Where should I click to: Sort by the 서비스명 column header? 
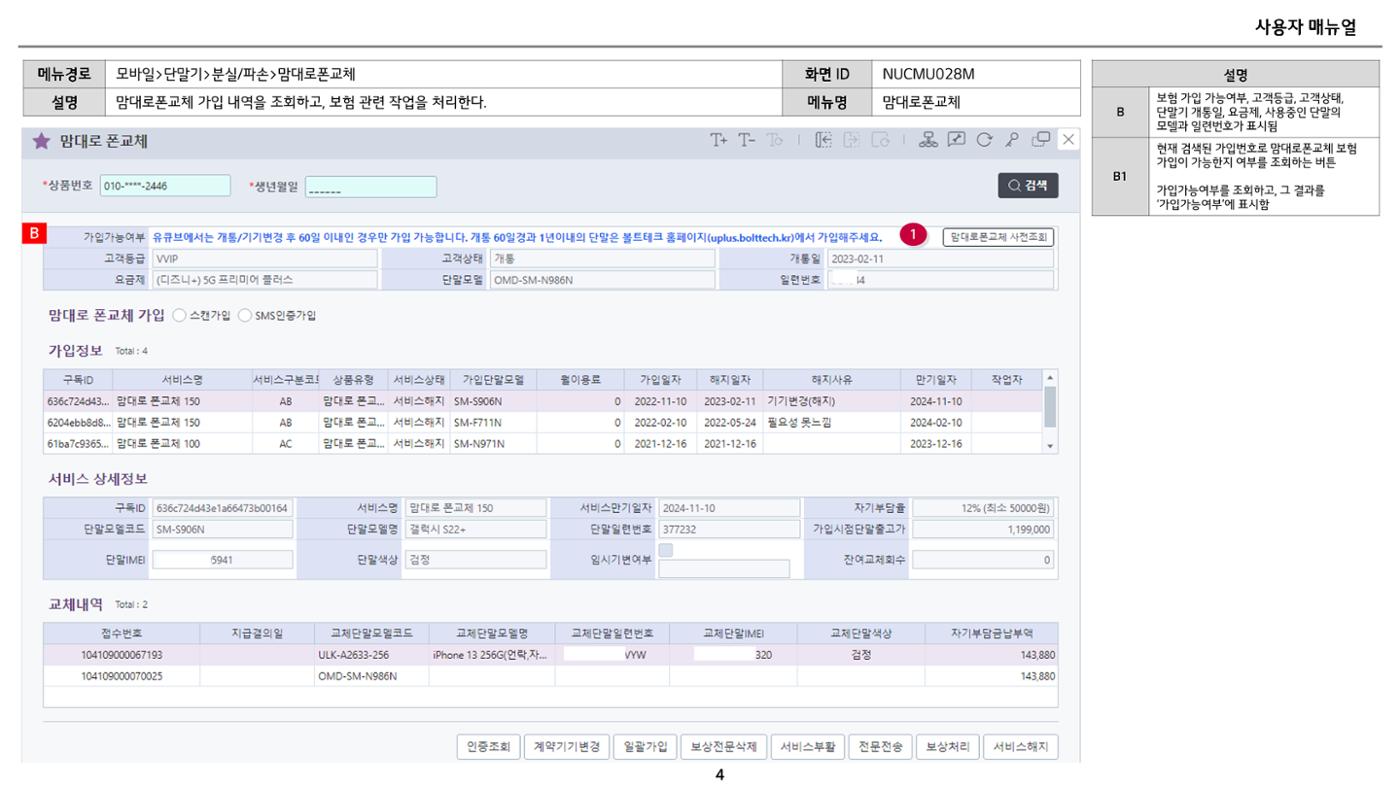point(182,380)
